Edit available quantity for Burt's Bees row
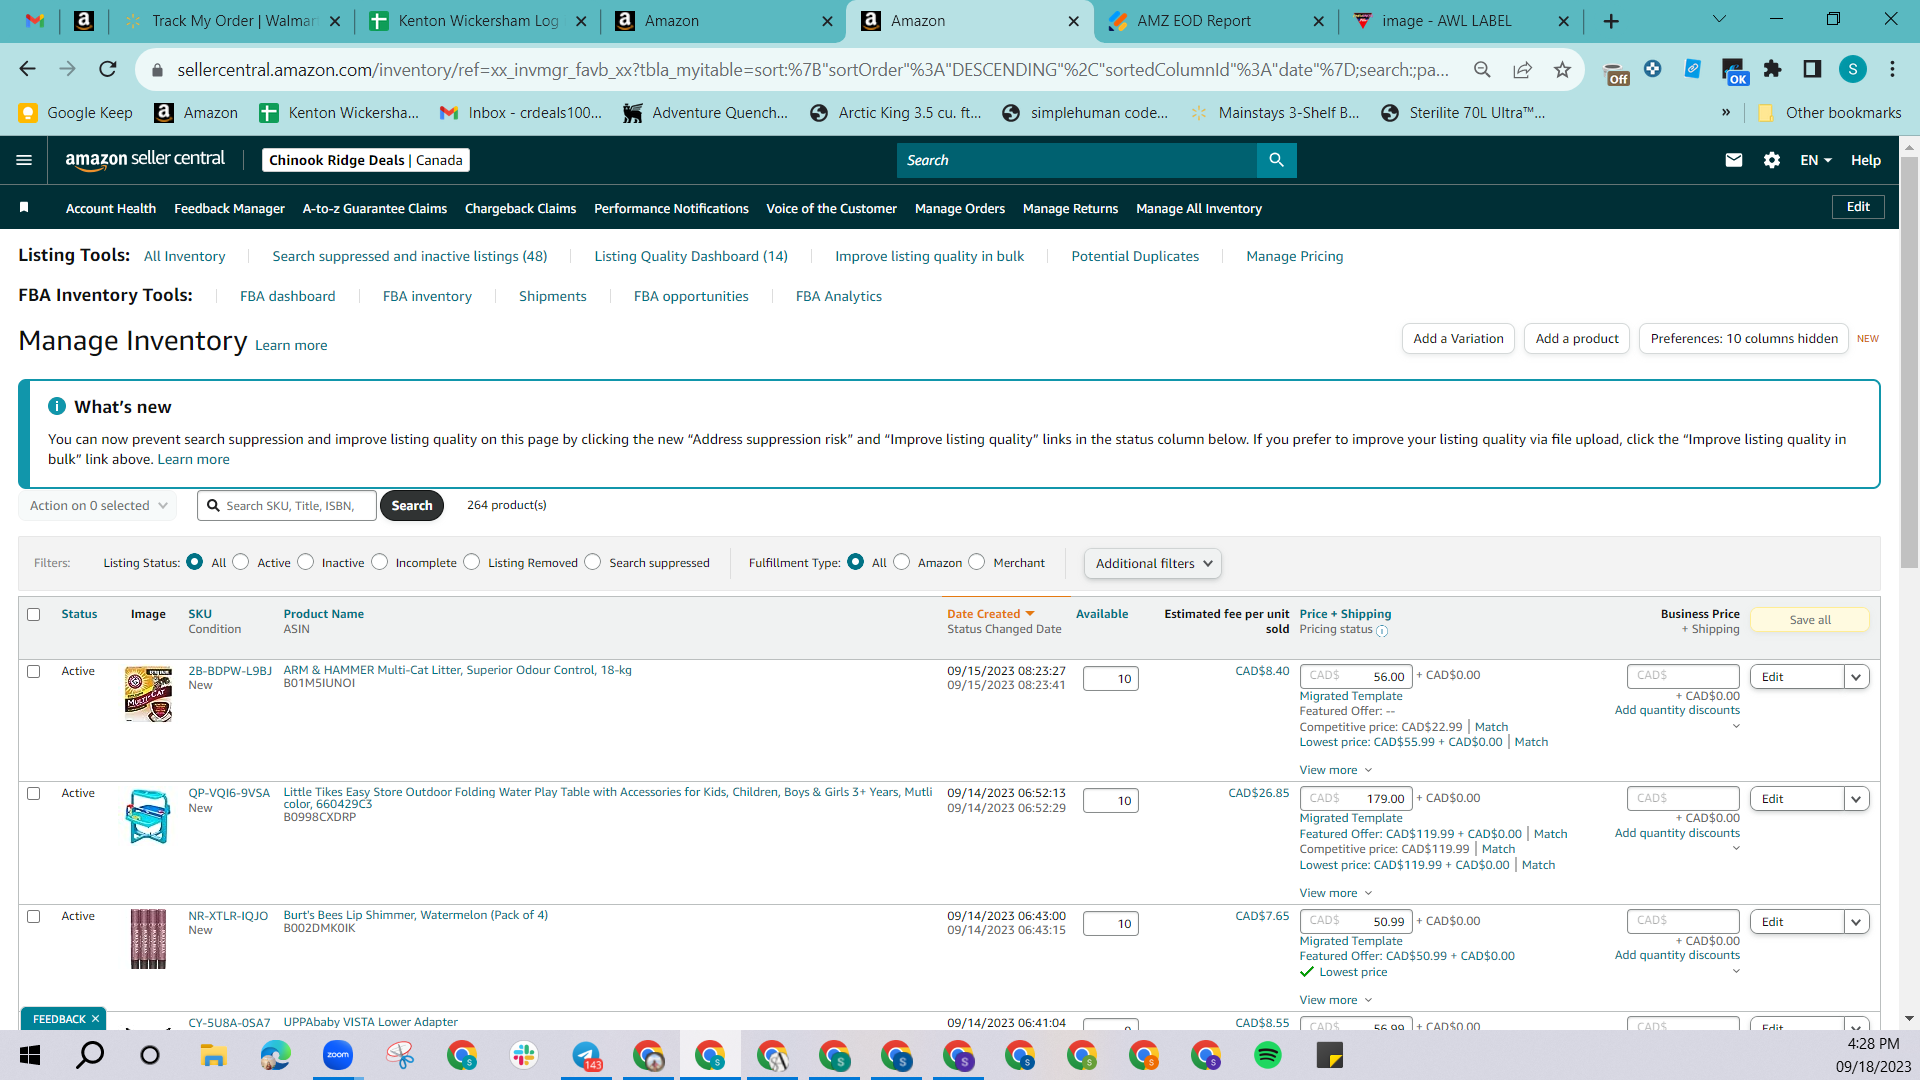Screen dimensions: 1920x1080 click(1110, 924)
